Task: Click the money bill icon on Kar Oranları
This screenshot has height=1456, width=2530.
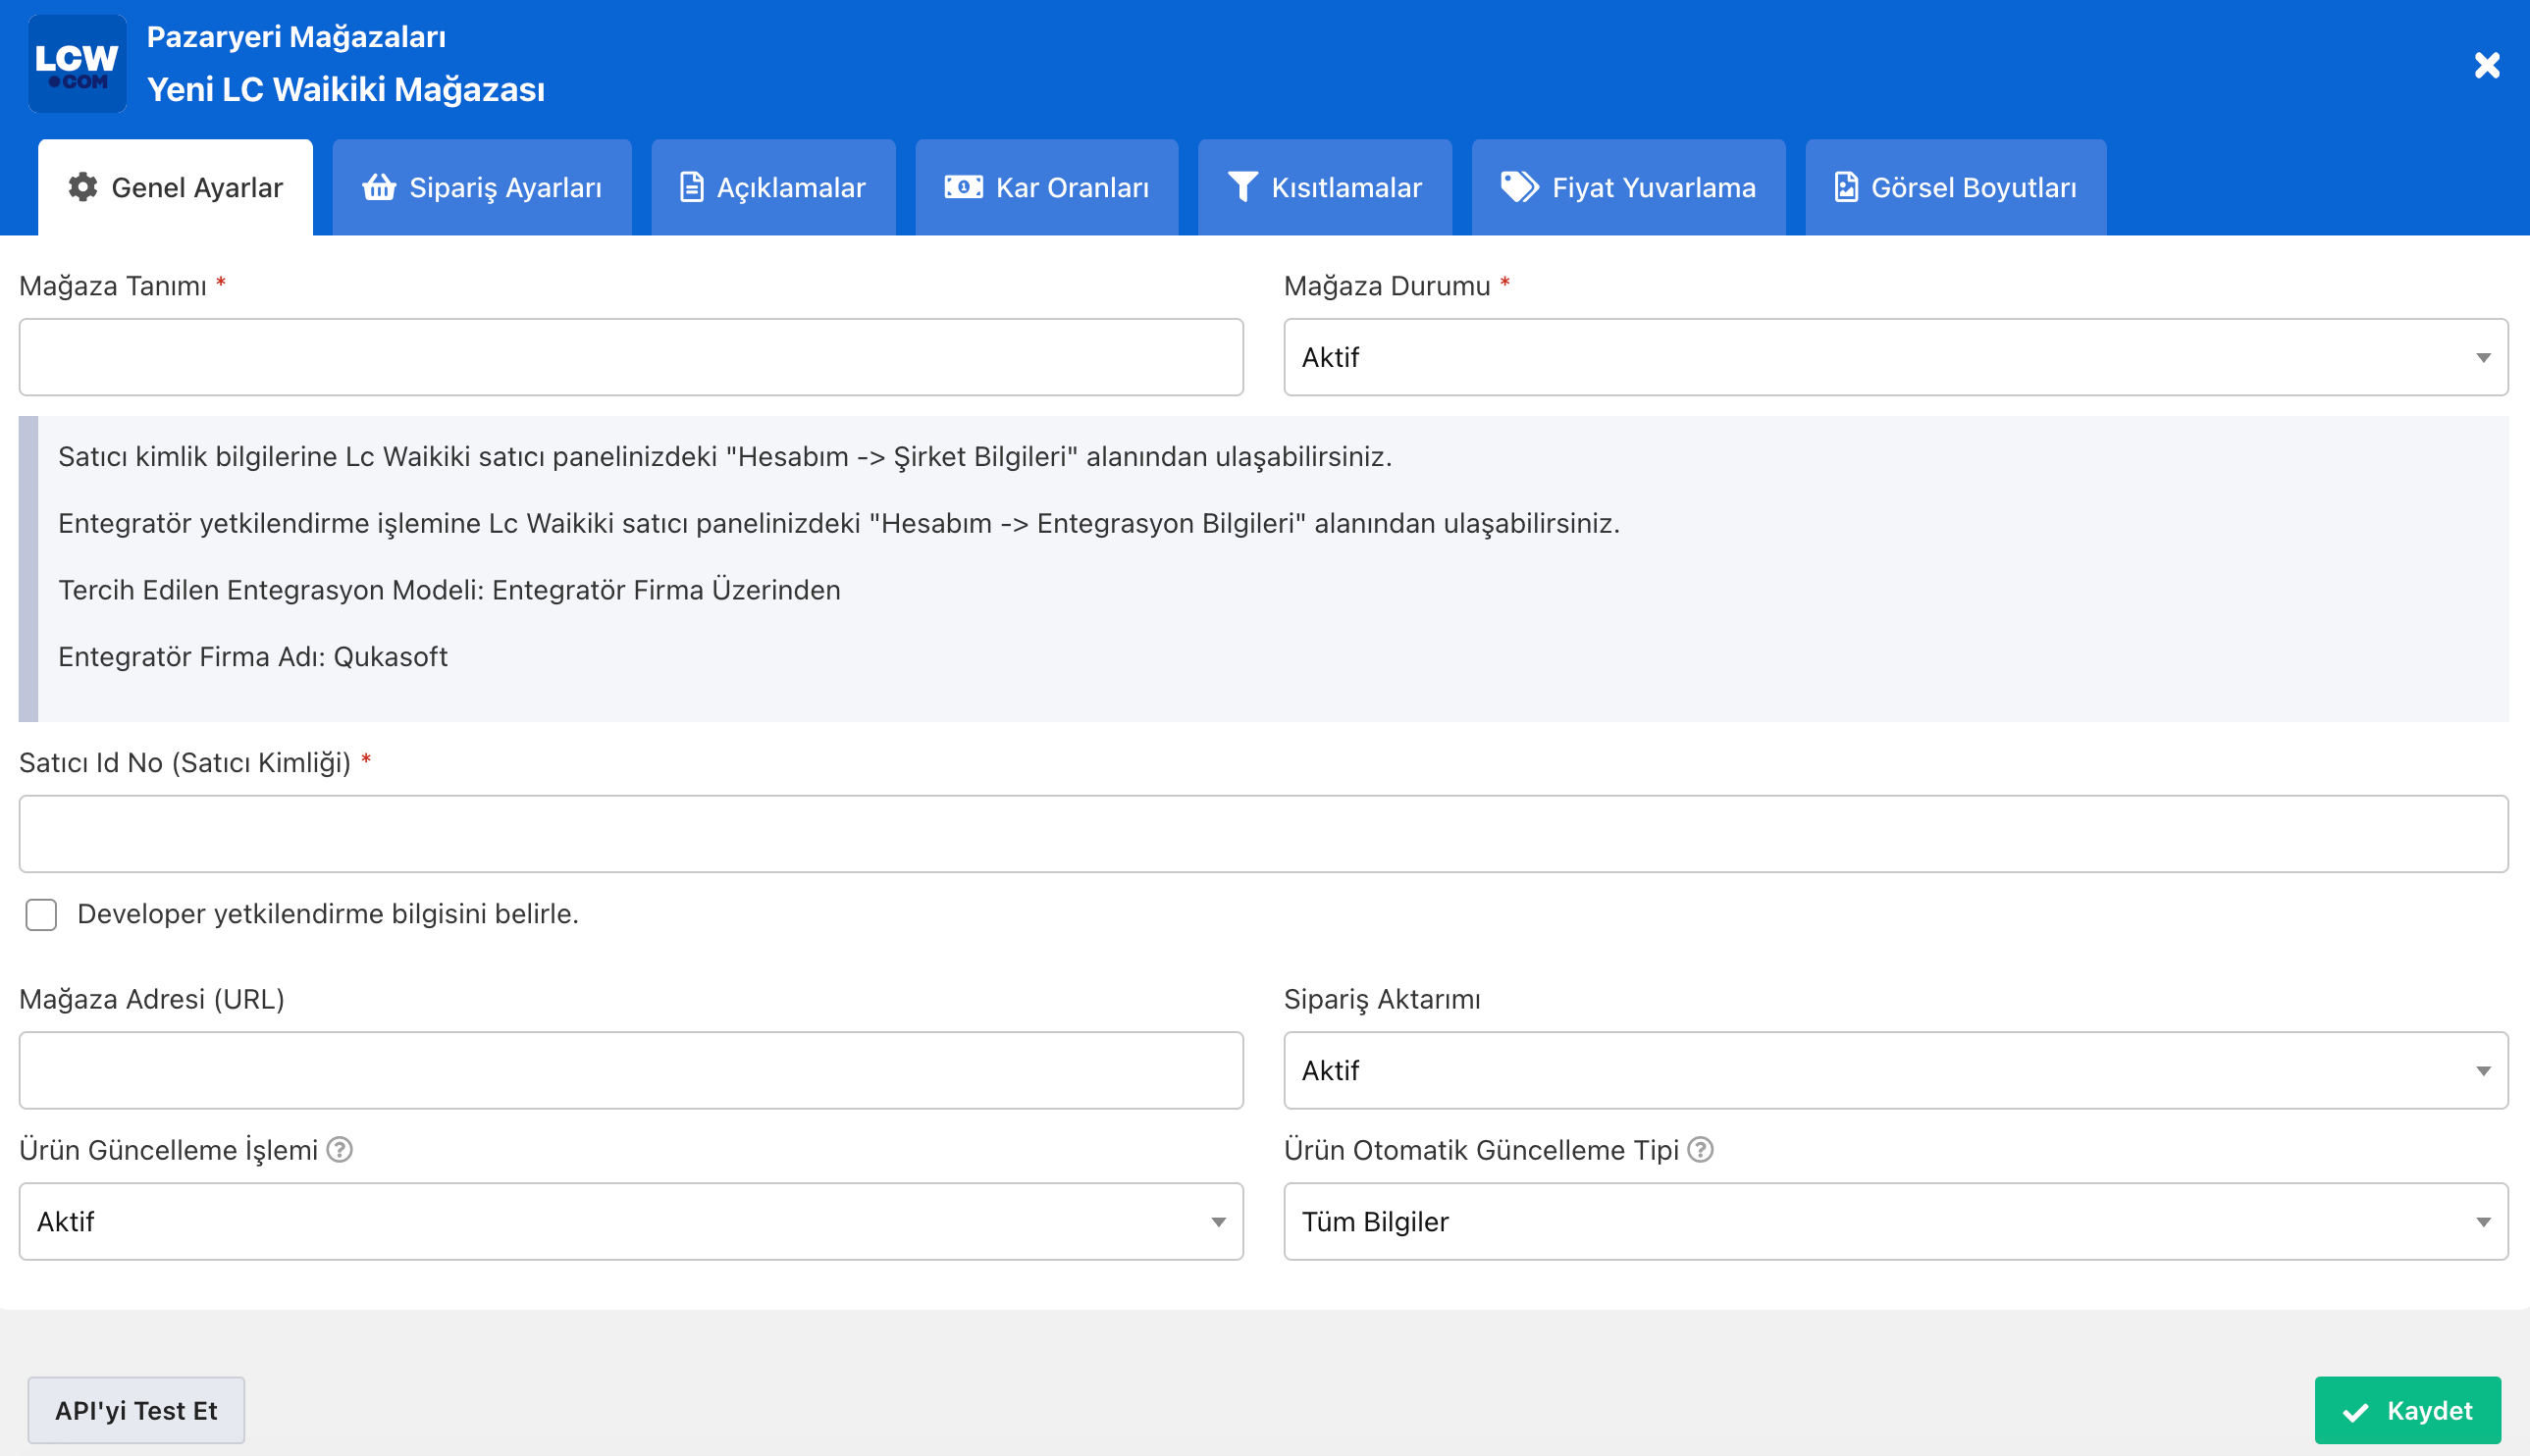Action: click(x=963, y=187)
